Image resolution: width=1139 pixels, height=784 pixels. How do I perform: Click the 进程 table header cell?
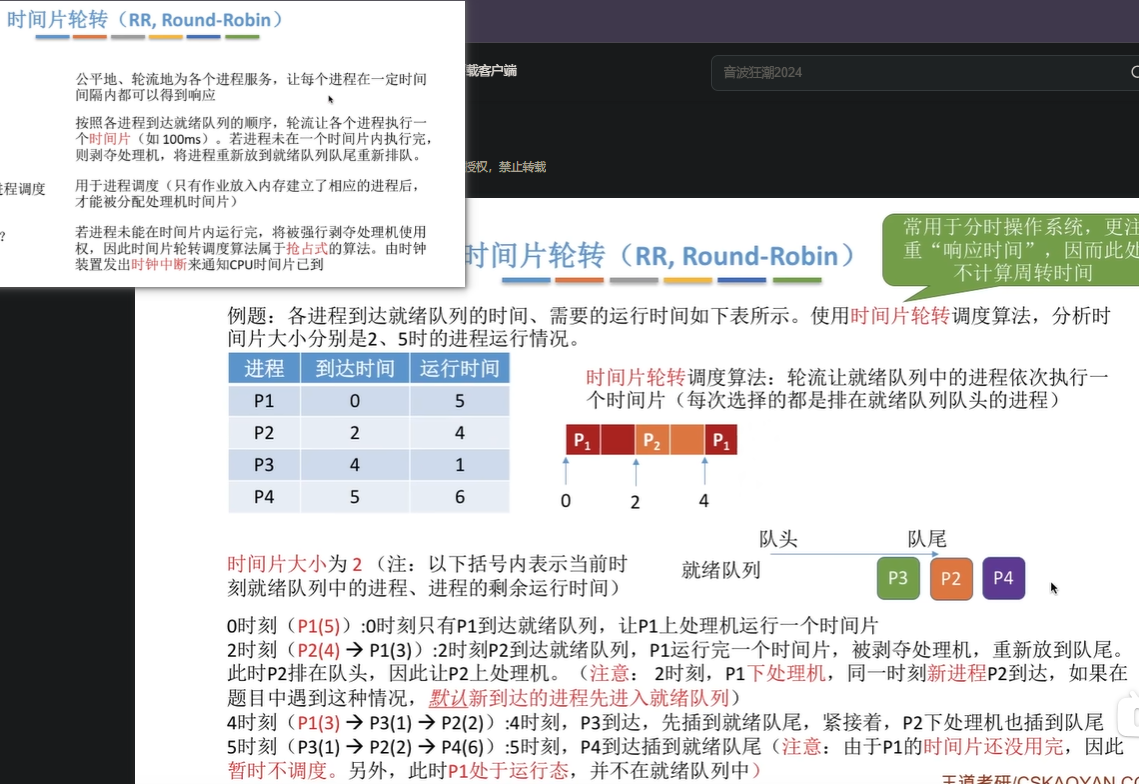point(264,368)
